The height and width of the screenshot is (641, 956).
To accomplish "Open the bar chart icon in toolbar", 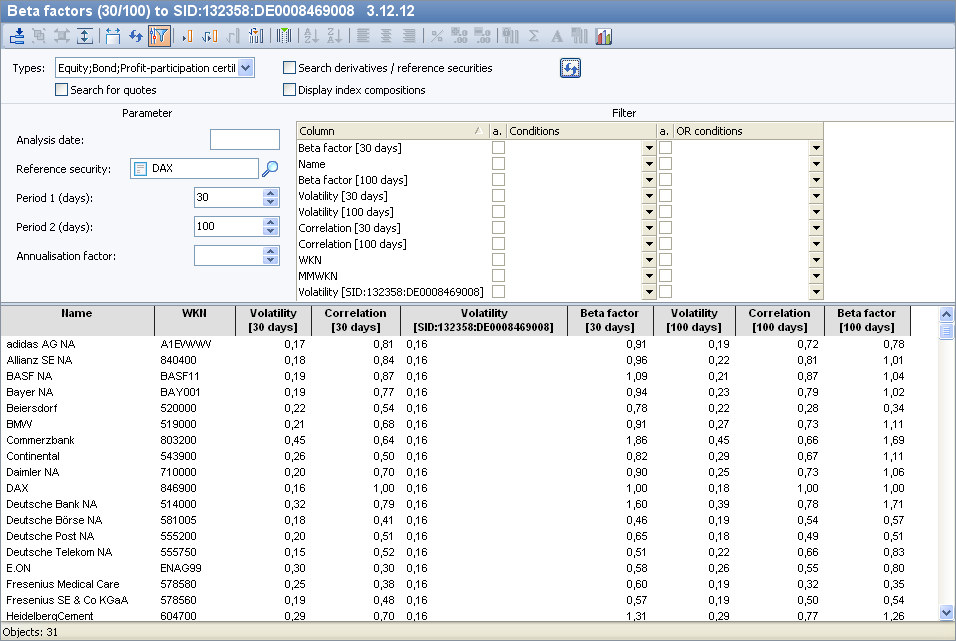I will coord(603,36).
